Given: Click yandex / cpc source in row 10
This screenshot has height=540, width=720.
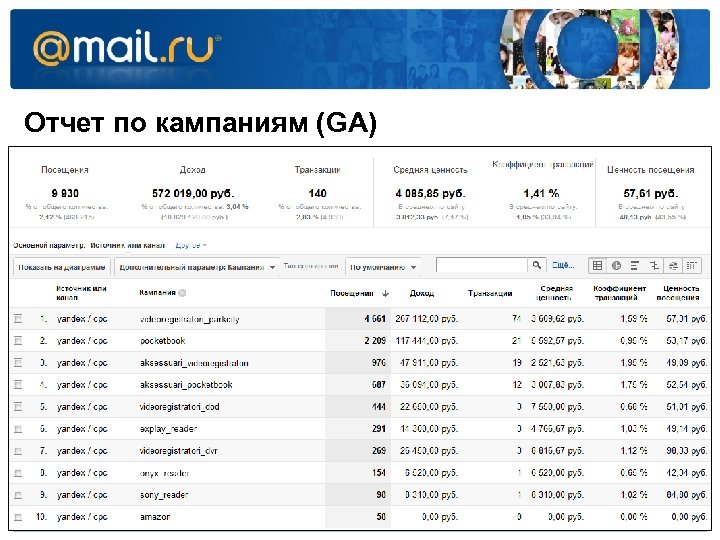Looking at the screenshot, I should [x=82, y=517].
